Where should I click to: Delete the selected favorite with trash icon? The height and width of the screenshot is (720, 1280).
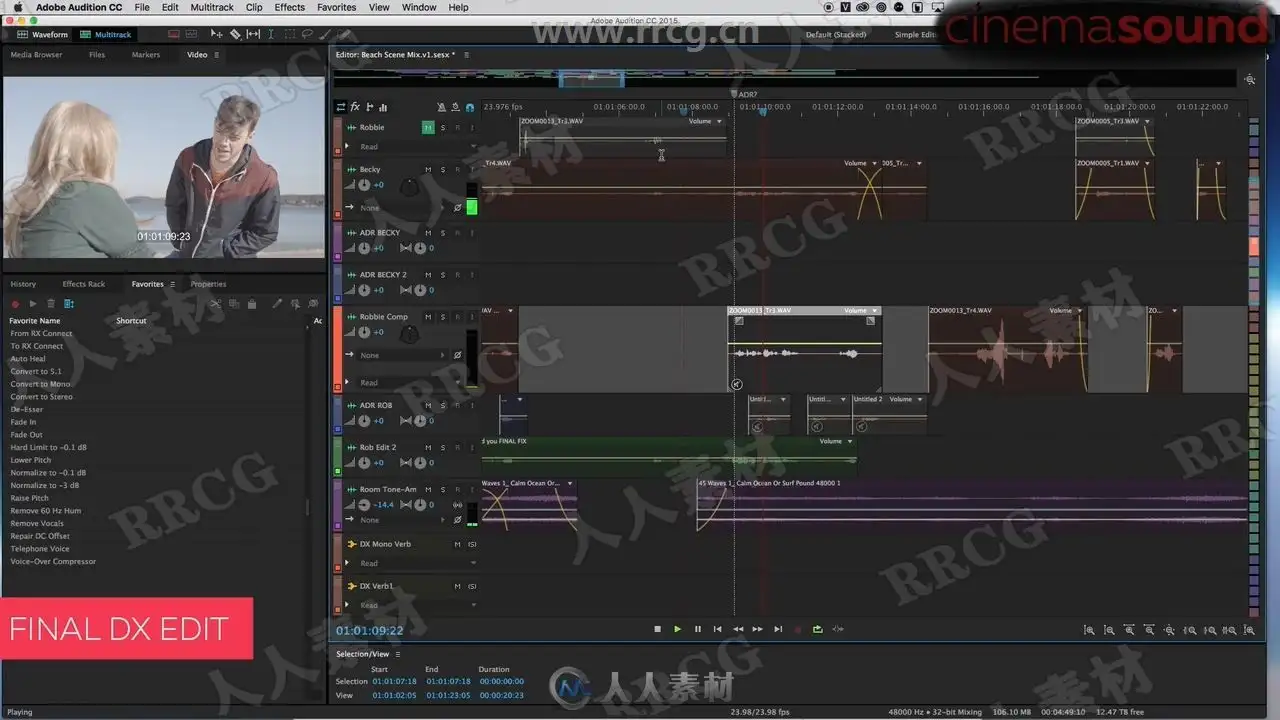click(51, 303)
